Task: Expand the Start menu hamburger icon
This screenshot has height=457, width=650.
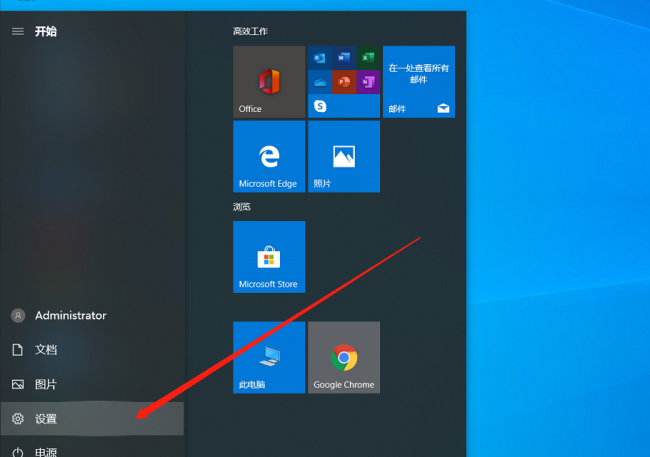Action: coord(18,32)
